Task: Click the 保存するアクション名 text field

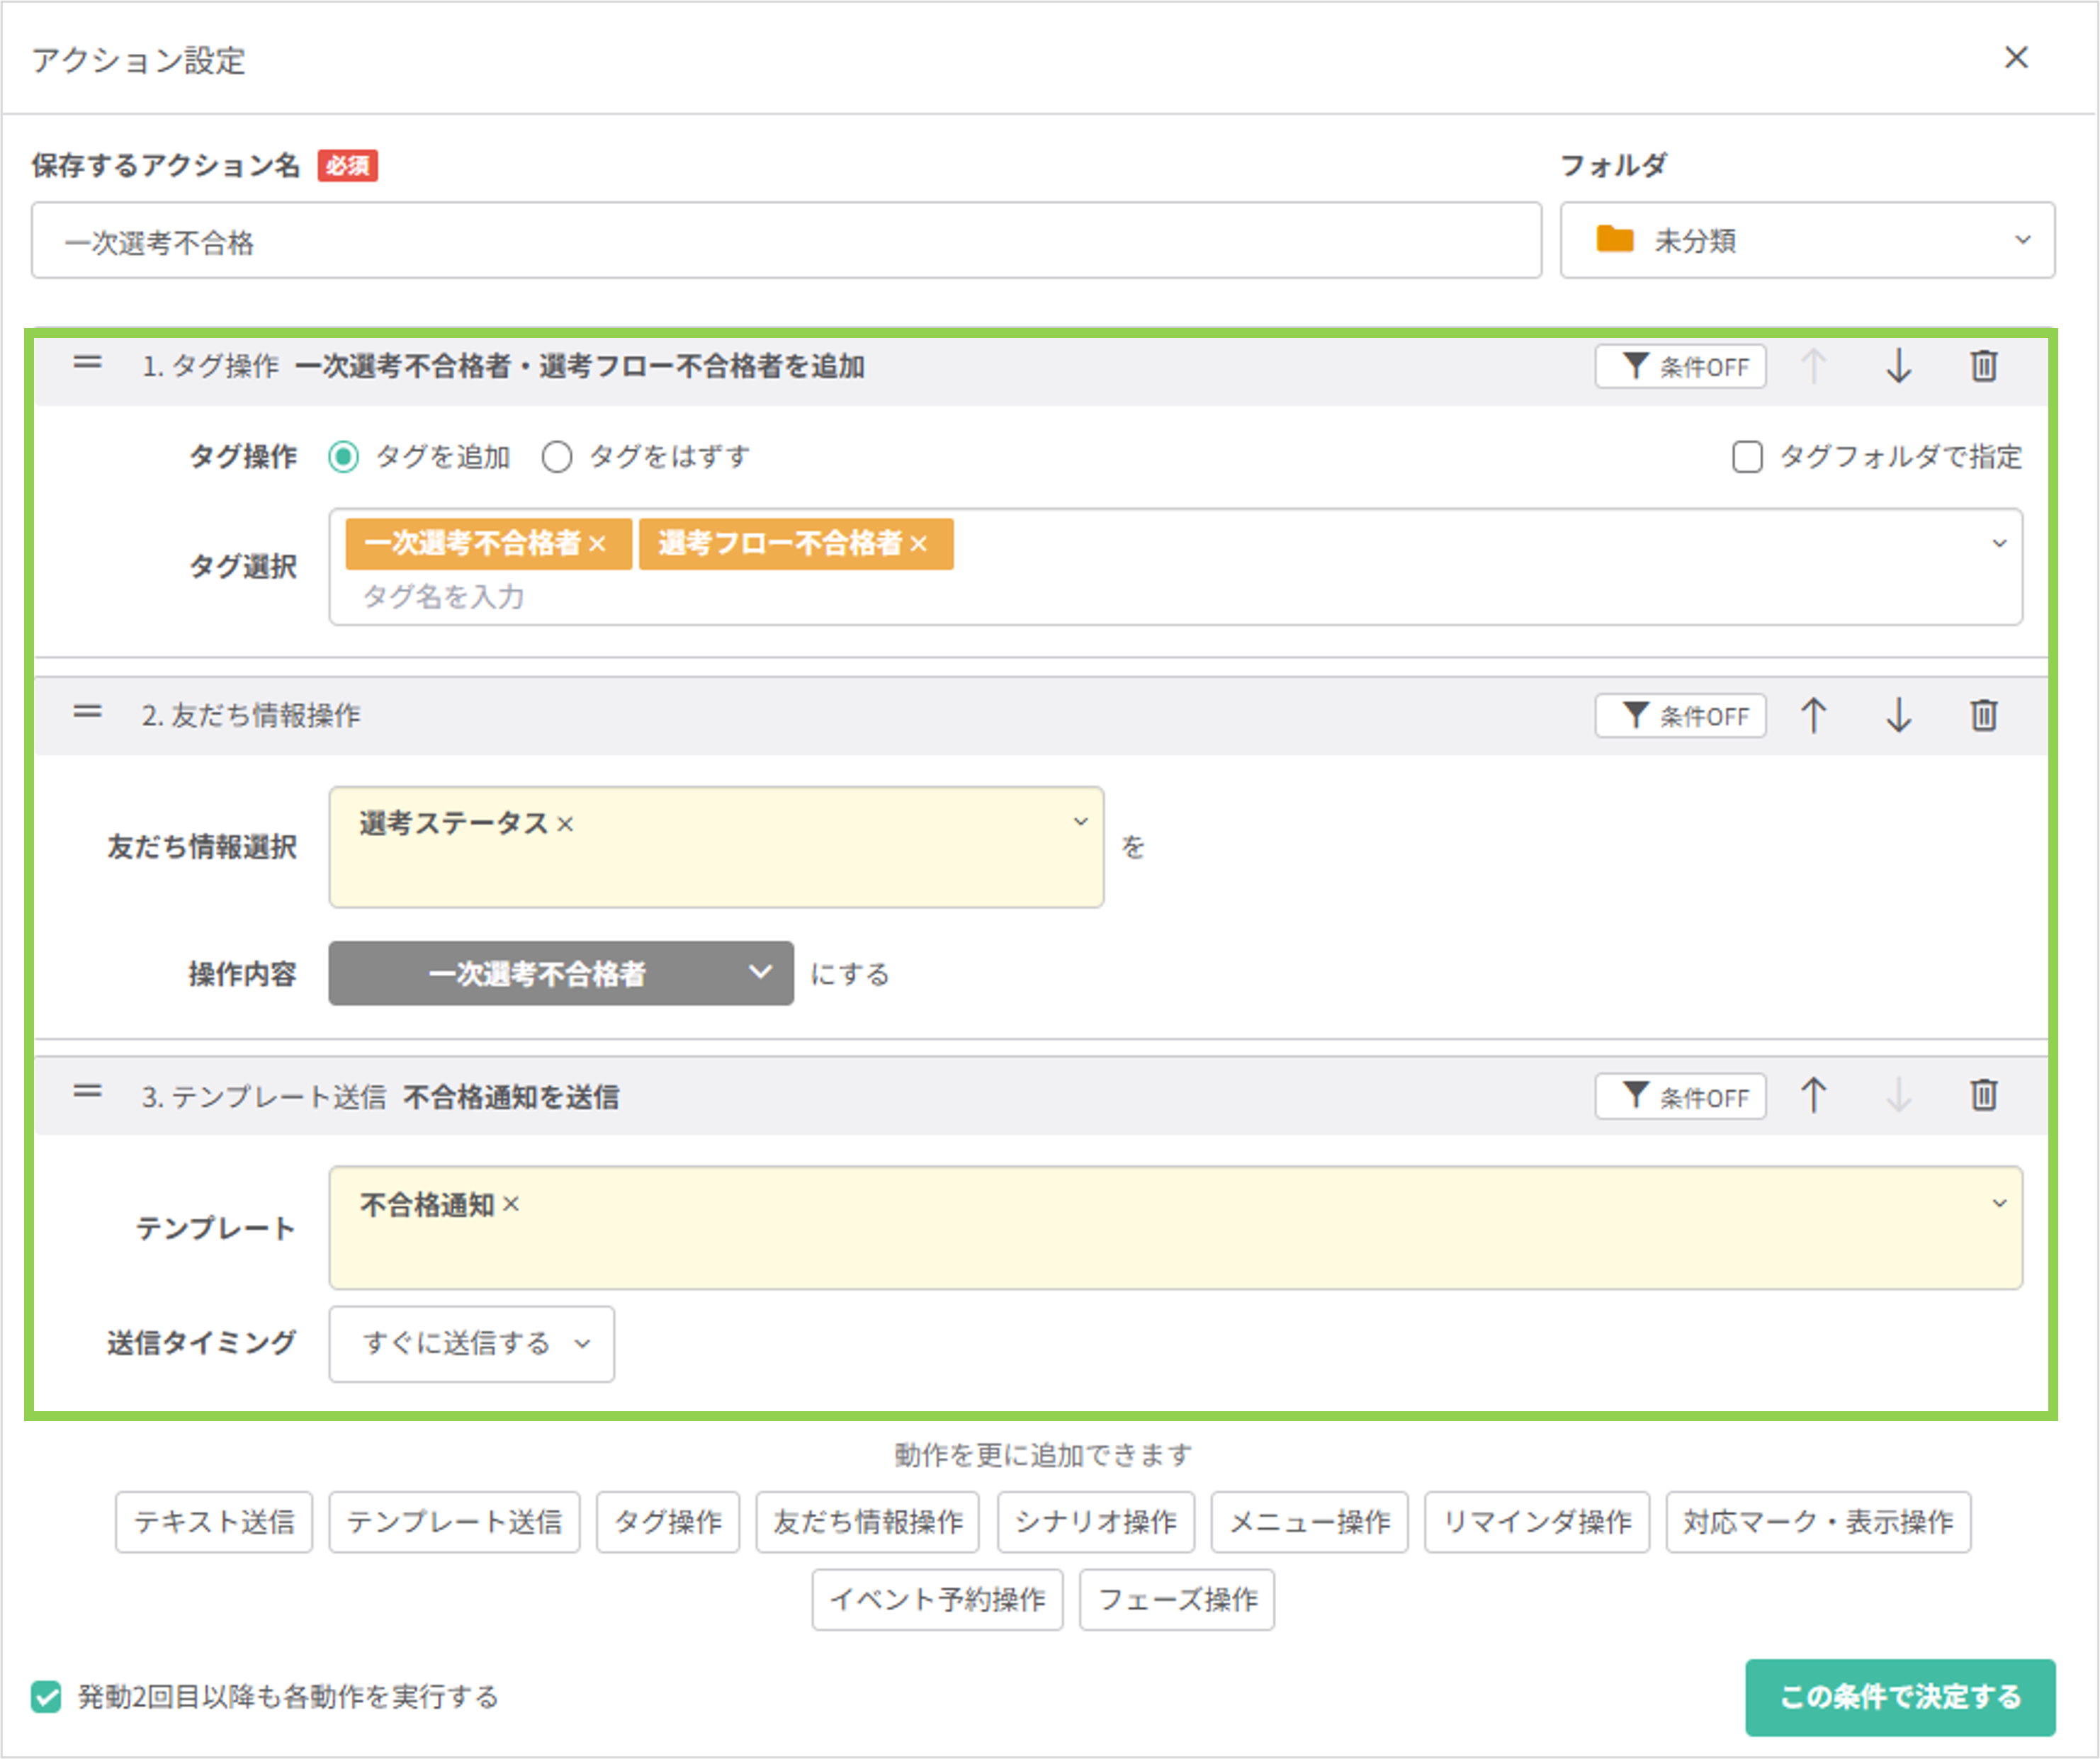Action: point(785,241)
